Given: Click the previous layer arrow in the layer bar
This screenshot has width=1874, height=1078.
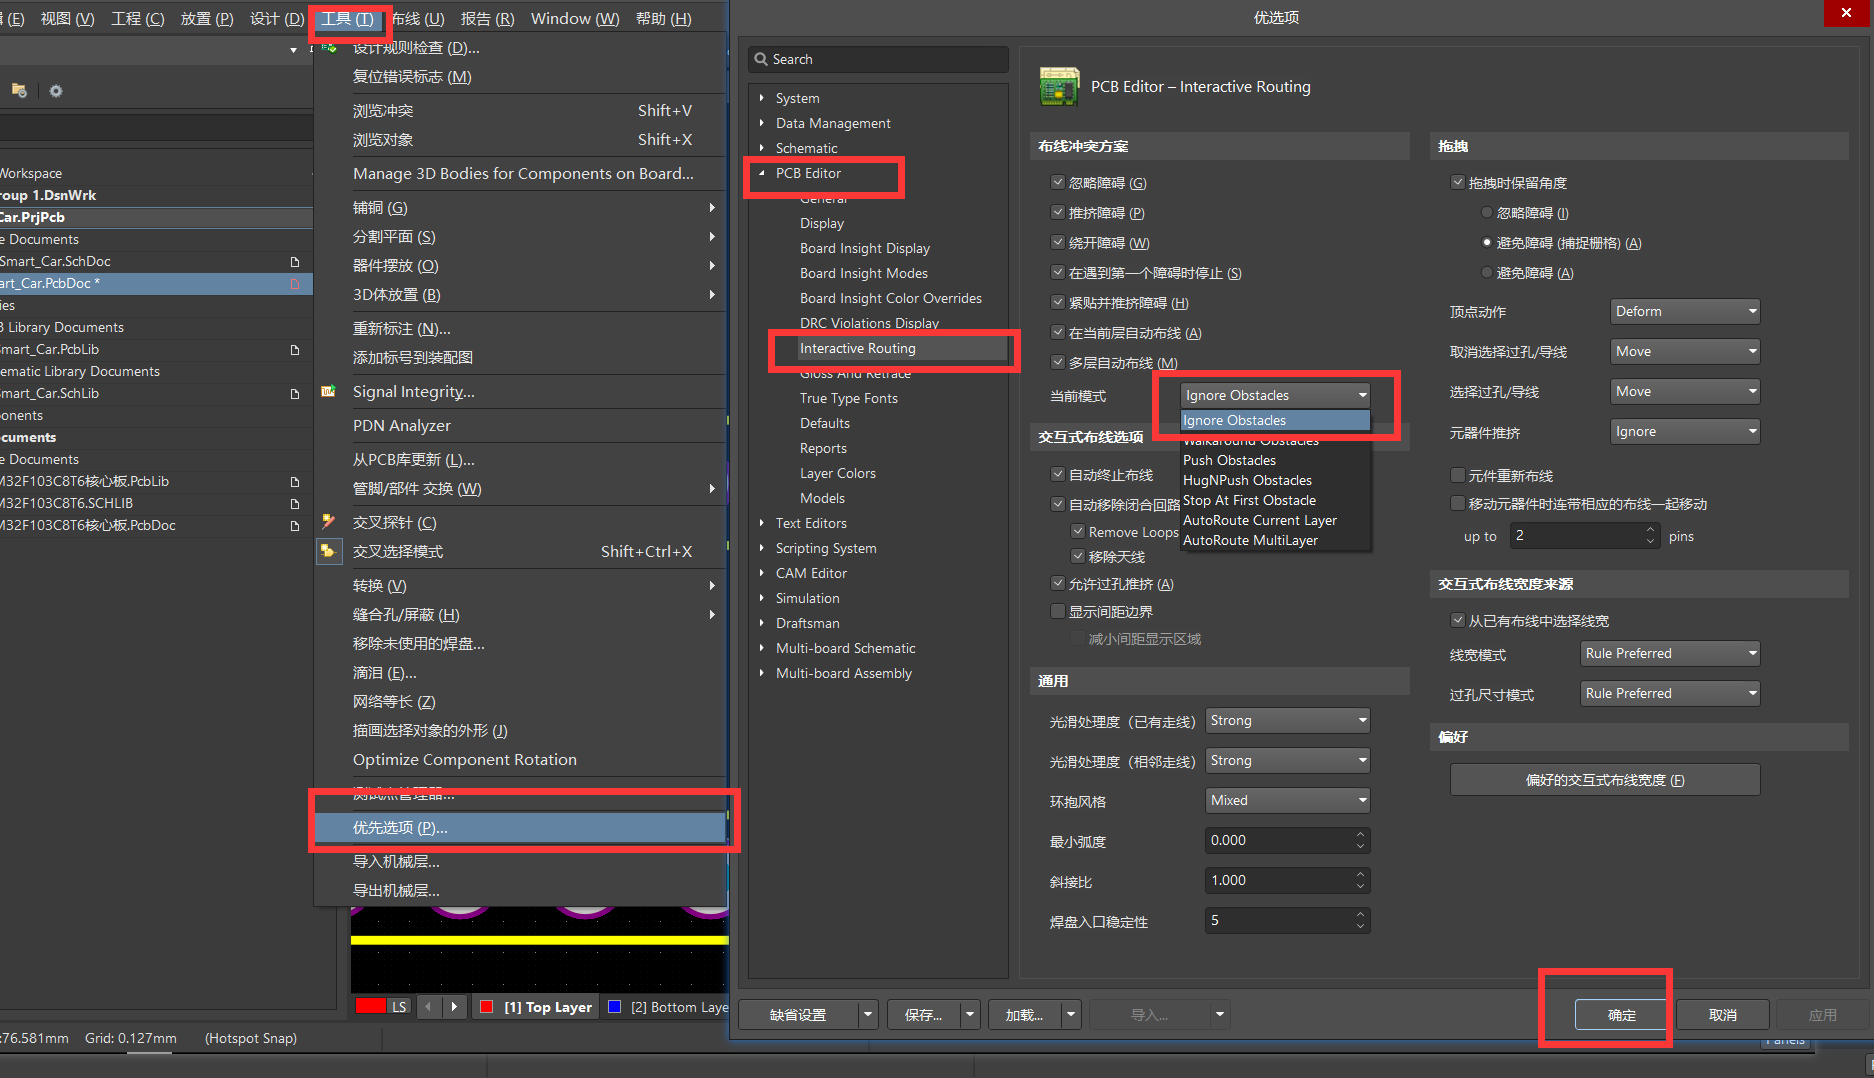Looking at the screenshot, I should coord(428,1007).
